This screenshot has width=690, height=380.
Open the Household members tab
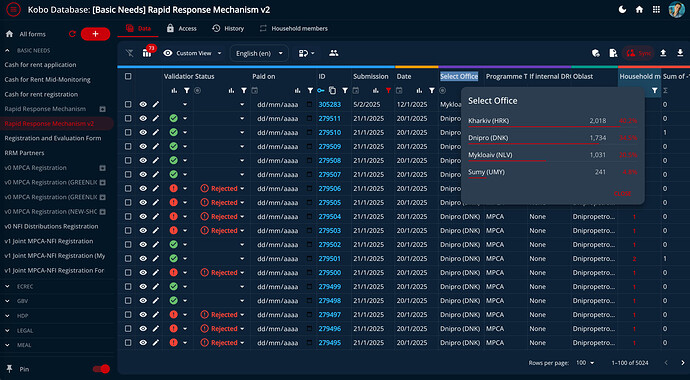(294, 28)
